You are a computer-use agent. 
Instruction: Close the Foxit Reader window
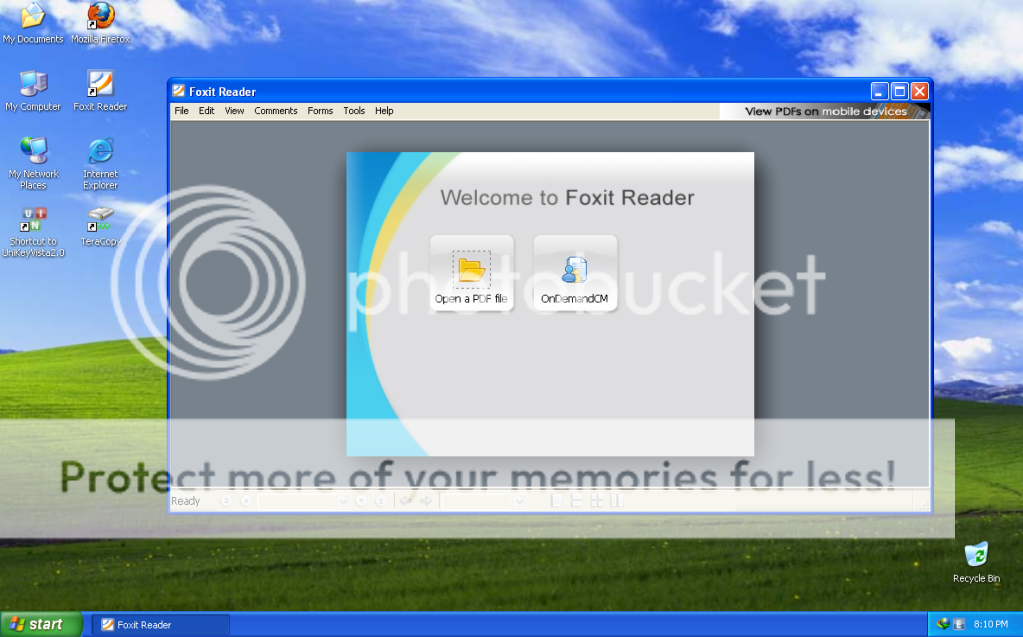920,91
